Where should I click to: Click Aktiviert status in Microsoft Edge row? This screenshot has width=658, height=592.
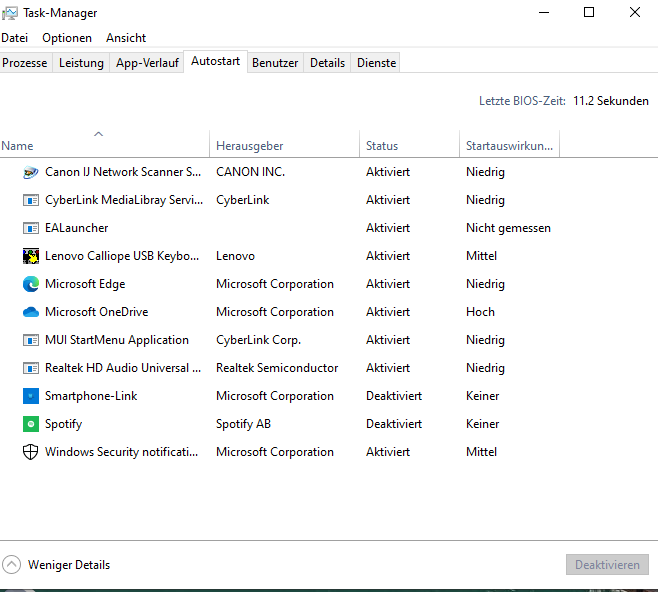388,284
